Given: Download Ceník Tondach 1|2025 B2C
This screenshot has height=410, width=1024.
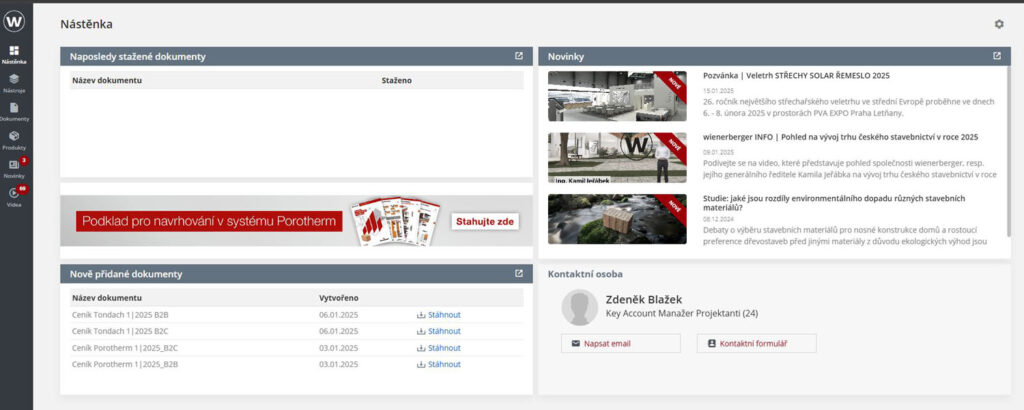Looking at the screenshot, I should [439, 331].
